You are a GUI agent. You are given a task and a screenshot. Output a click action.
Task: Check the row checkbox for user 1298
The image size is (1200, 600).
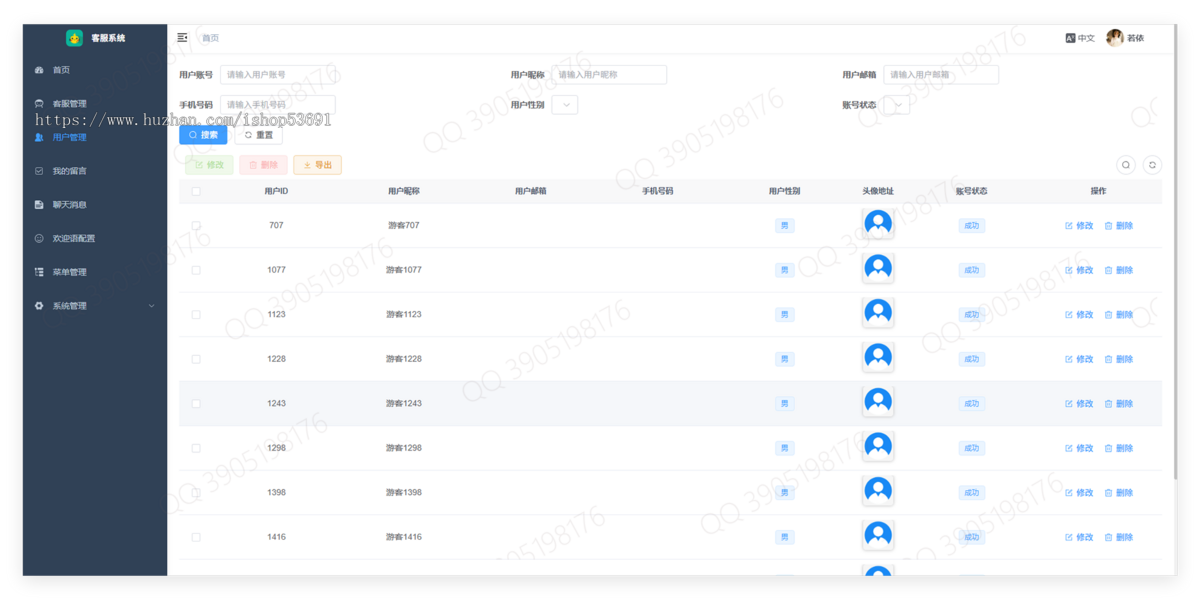click(x=196, y=448)
